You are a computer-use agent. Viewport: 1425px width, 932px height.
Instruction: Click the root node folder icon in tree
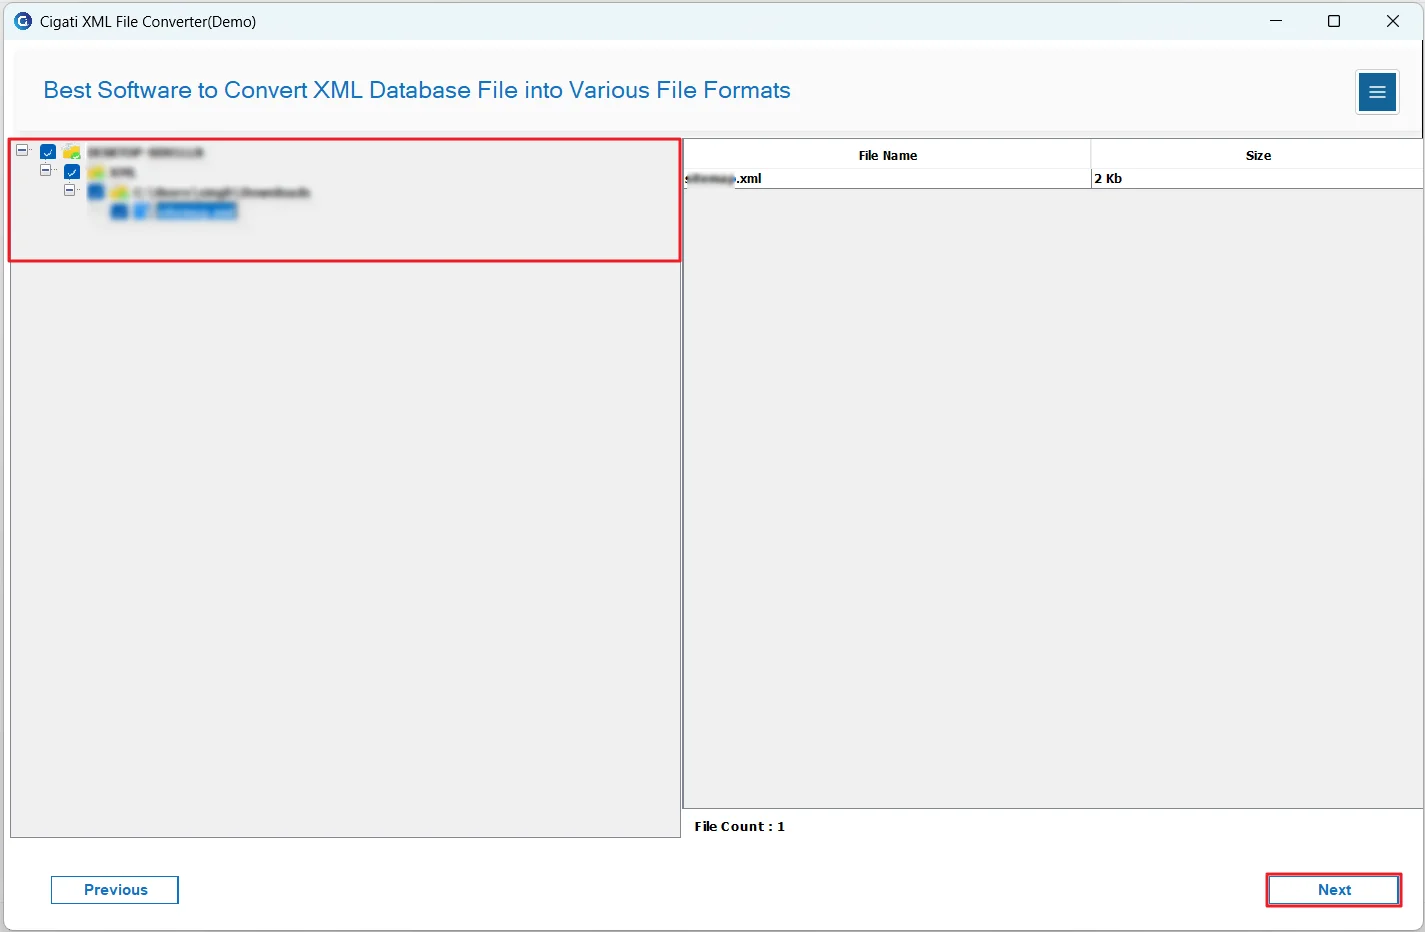[72, 152]
